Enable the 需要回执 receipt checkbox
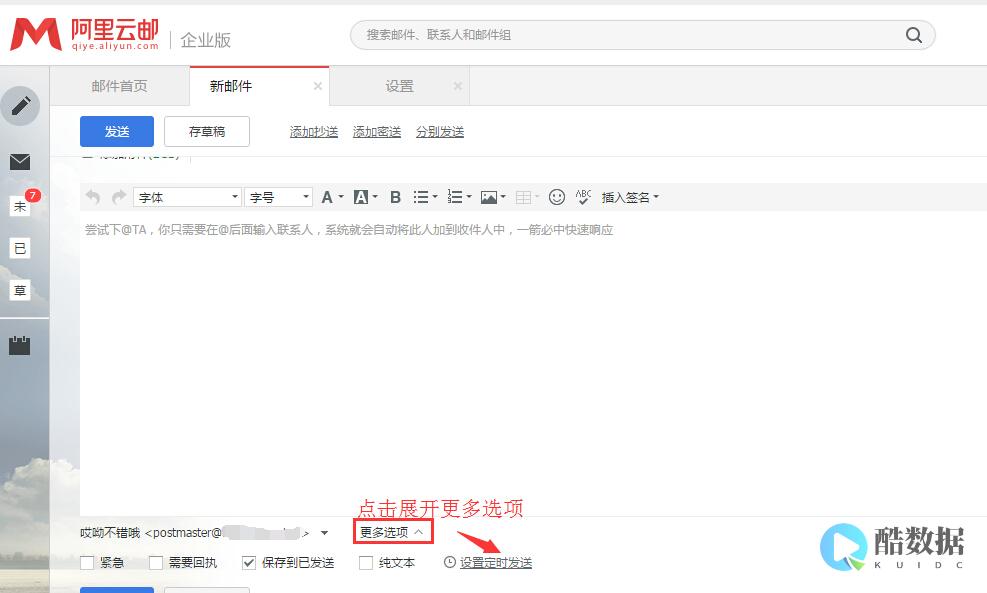The width and height of the screenshot is (987, 593). (155, 562)
